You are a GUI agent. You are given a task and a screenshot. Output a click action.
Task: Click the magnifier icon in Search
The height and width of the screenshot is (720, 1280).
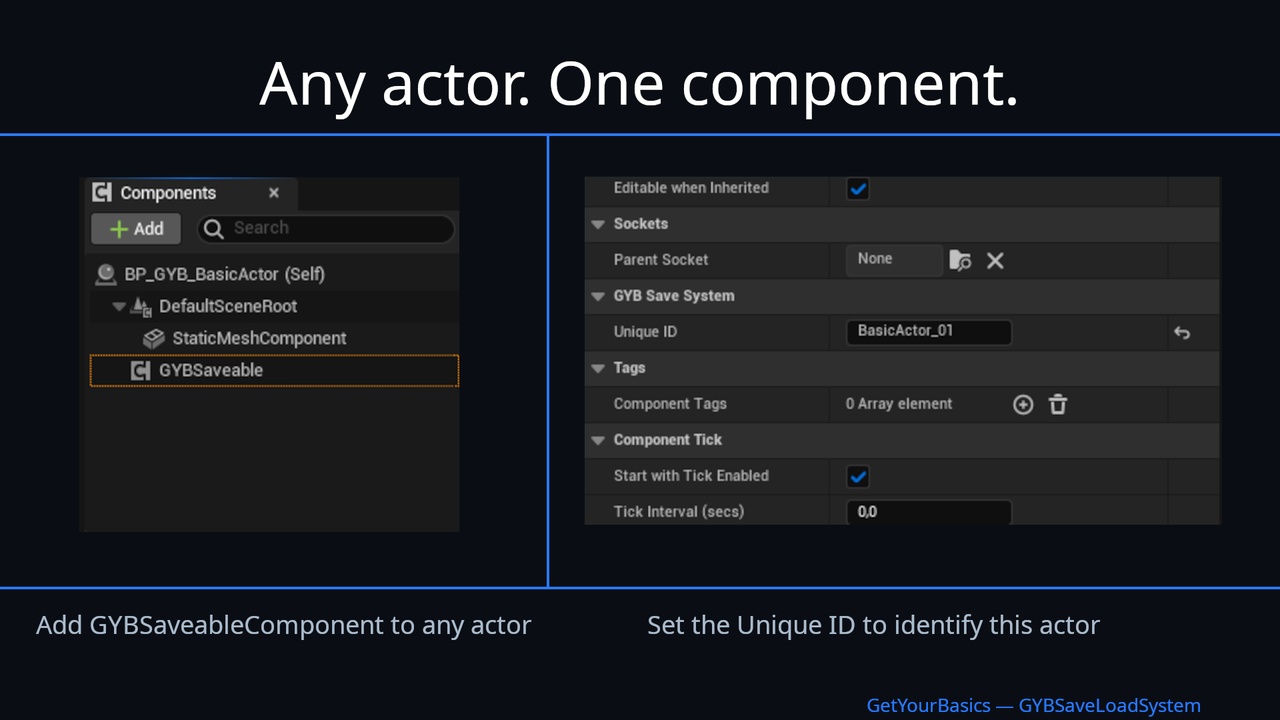click(x=213, y=229)
